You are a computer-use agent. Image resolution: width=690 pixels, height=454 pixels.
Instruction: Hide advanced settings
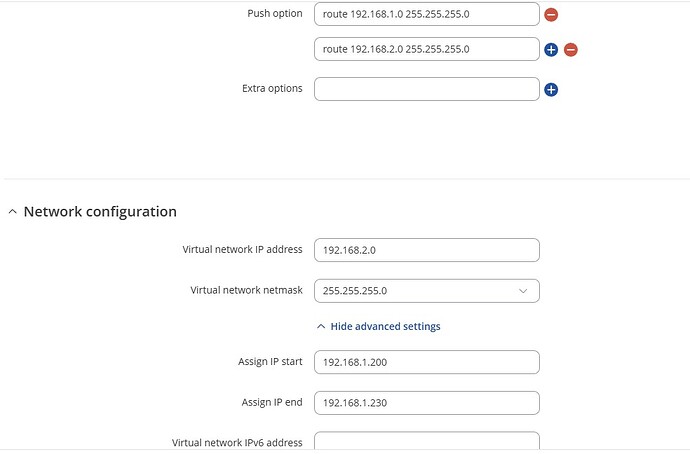[x=379, y=326]
